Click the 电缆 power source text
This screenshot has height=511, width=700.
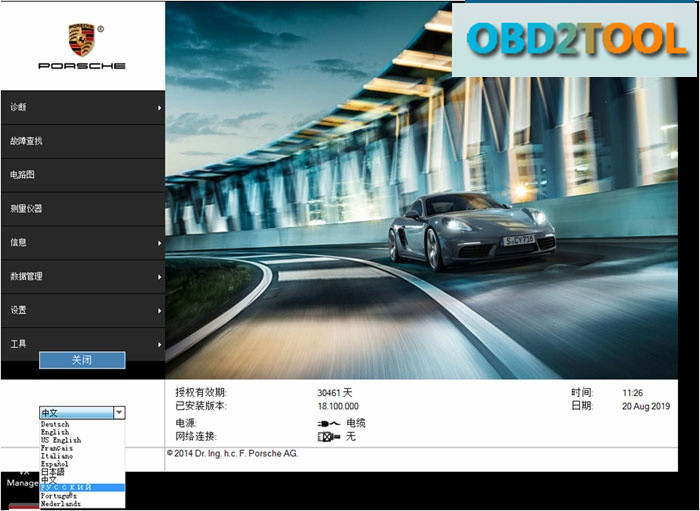pos(356,423)
